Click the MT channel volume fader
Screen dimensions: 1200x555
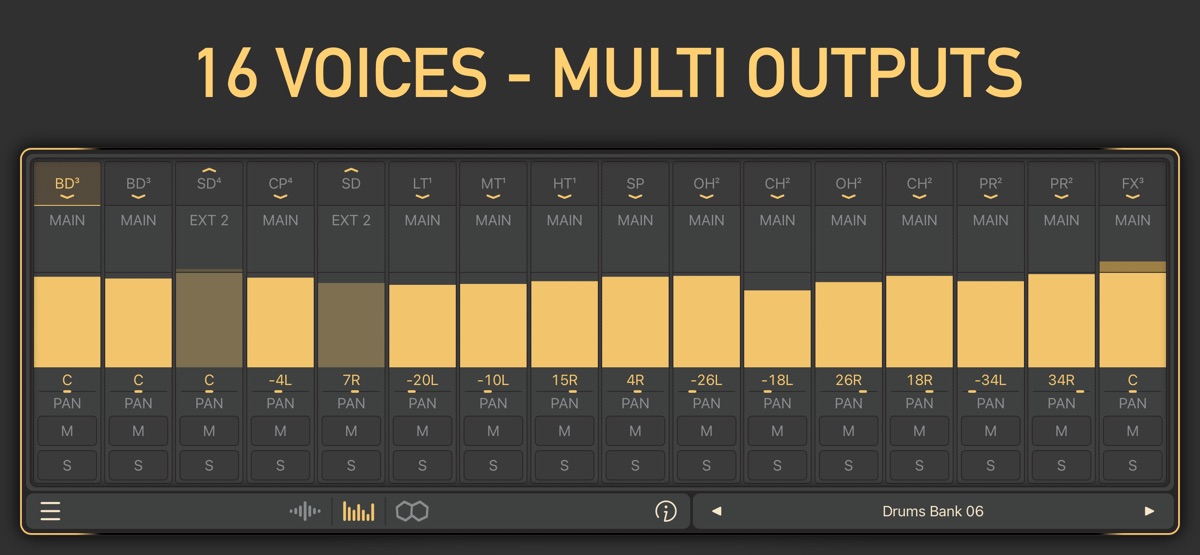pos(493,325)
